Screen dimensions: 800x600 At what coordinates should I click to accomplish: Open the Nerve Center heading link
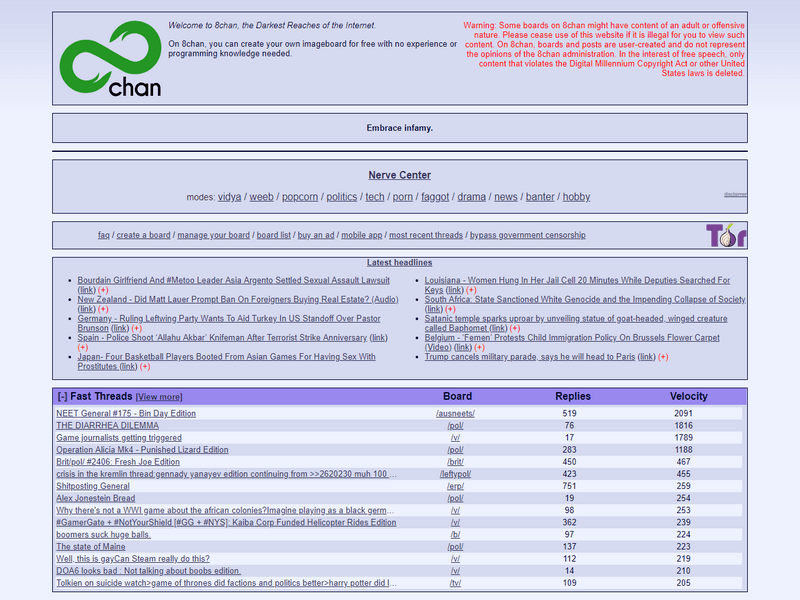(x=399, y=175)
